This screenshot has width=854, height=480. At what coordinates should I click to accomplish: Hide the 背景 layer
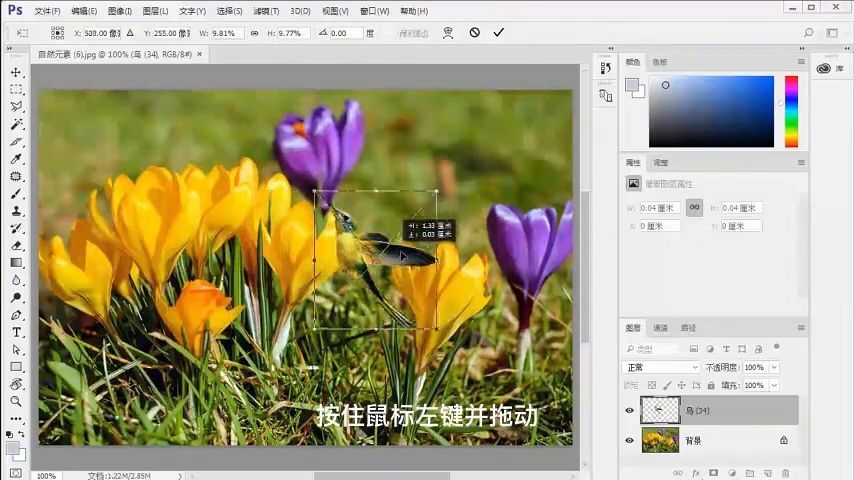[629, 440]
